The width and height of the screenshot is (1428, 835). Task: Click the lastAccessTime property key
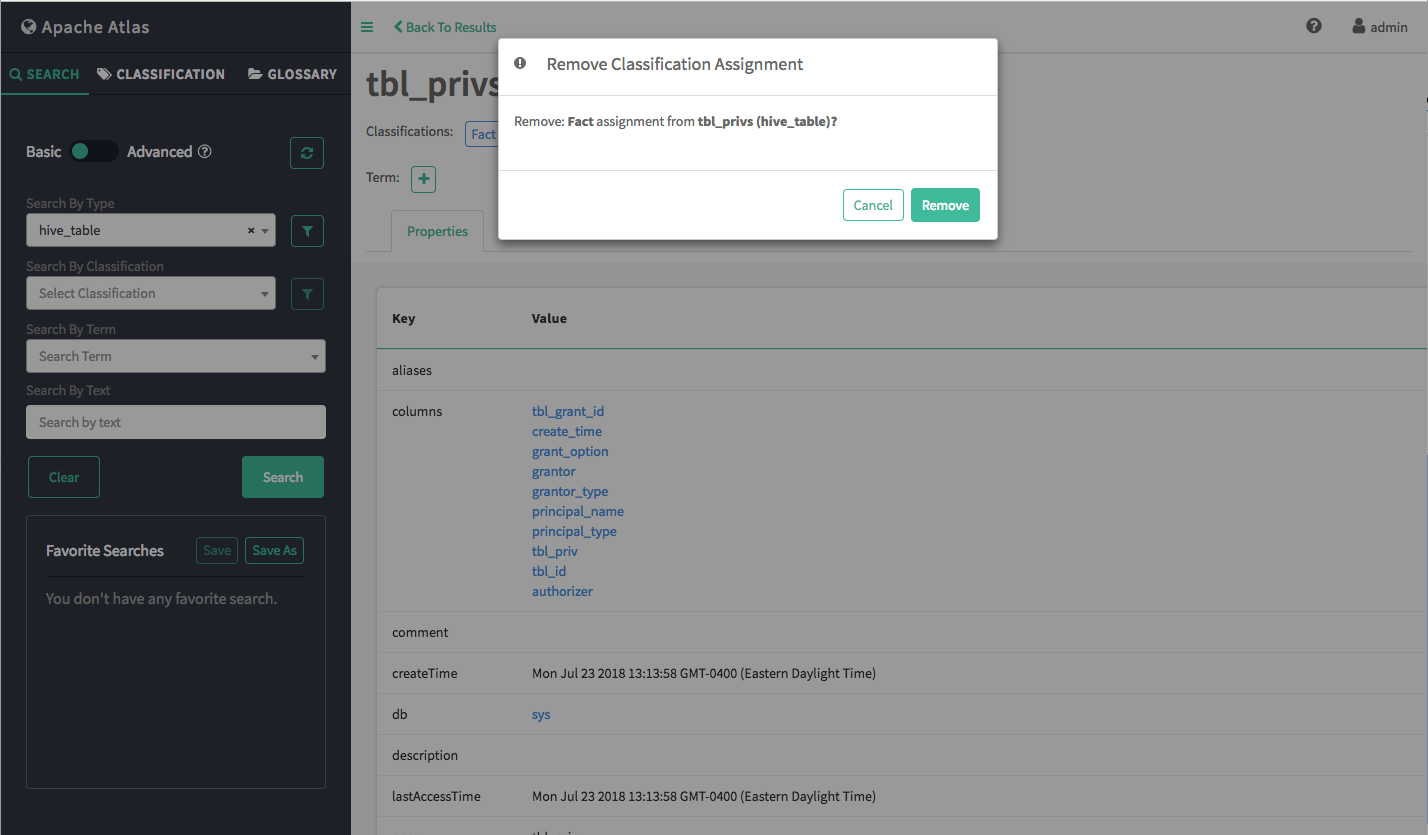coord(436,796)
